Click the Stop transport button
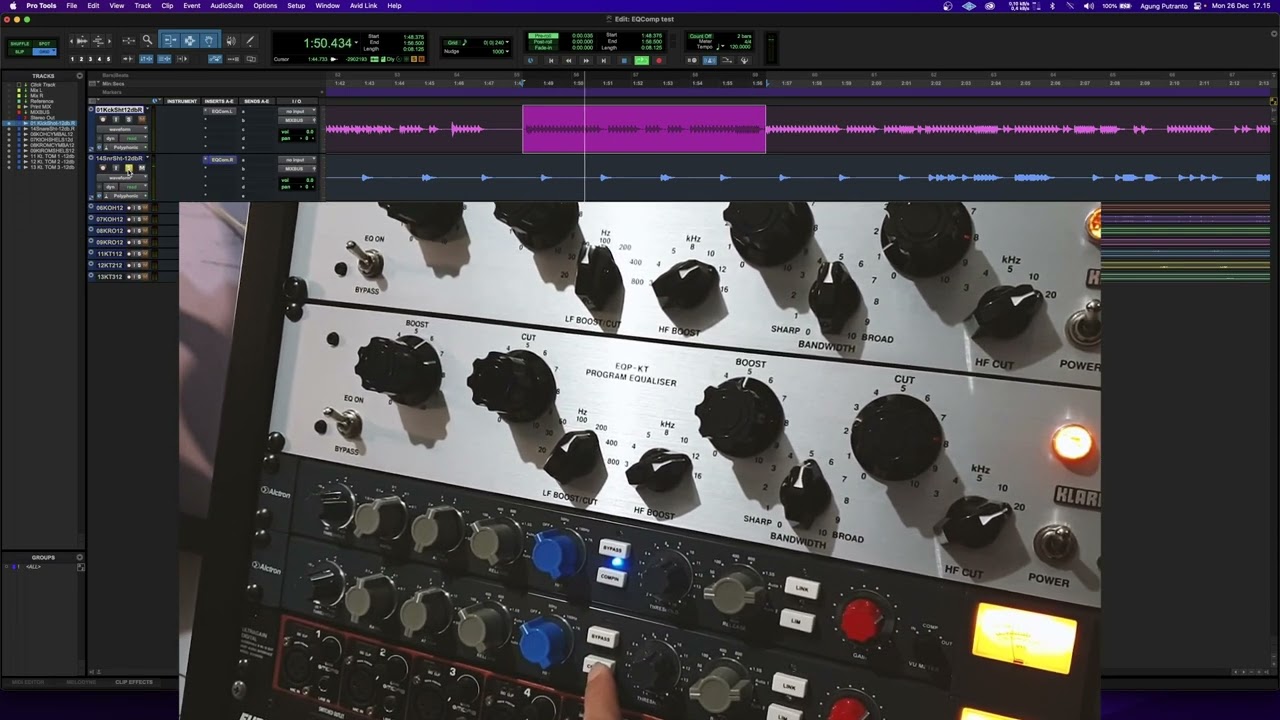1280x720 pixels. coord(624,61)
